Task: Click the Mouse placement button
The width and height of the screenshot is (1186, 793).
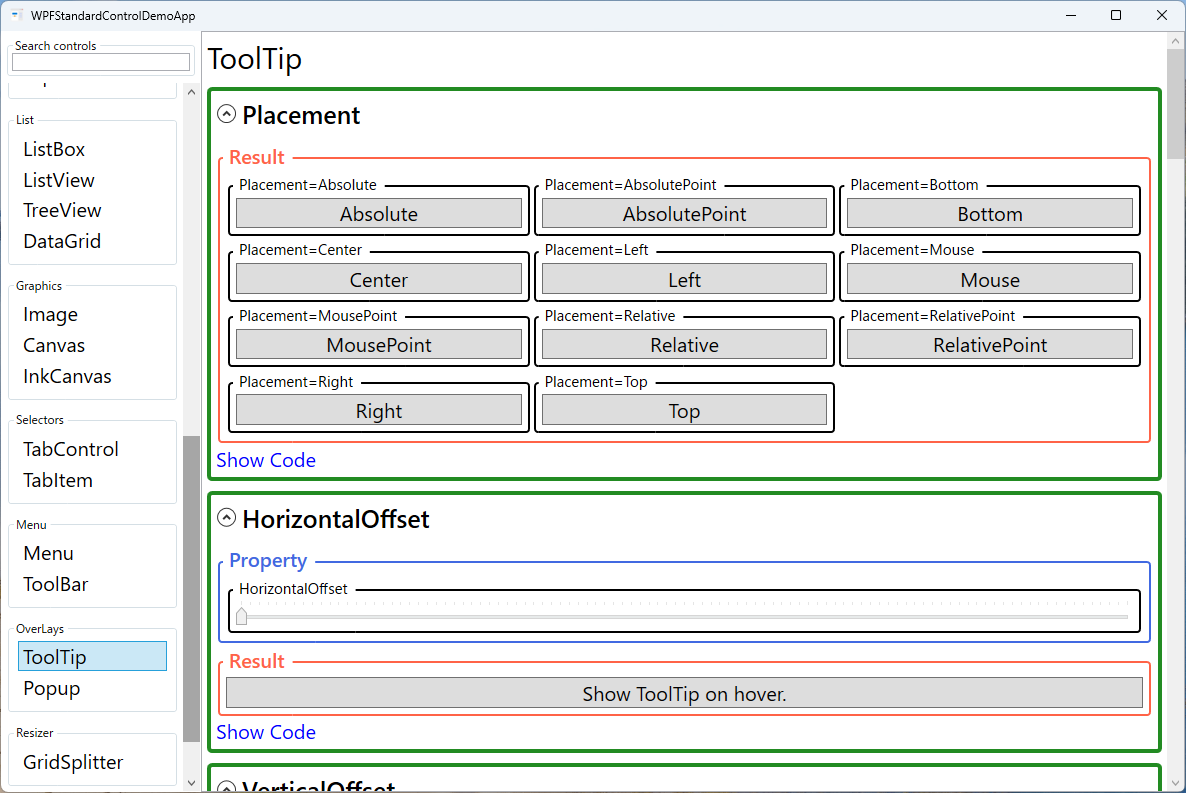Action: point(990,279)
